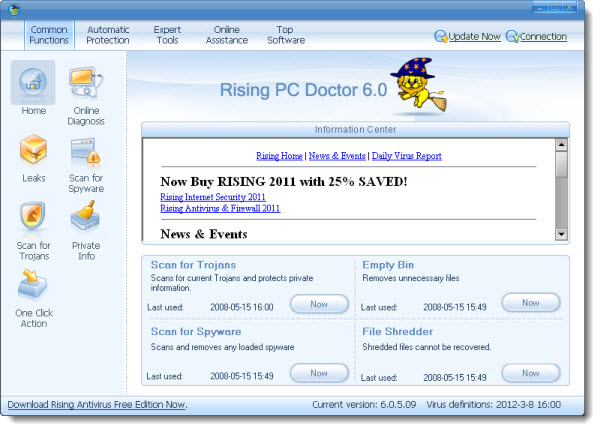Viewport: 600px width, 431px height.
Task: Open the Private Info cleaner icon
Action: [x=86, y=217]
